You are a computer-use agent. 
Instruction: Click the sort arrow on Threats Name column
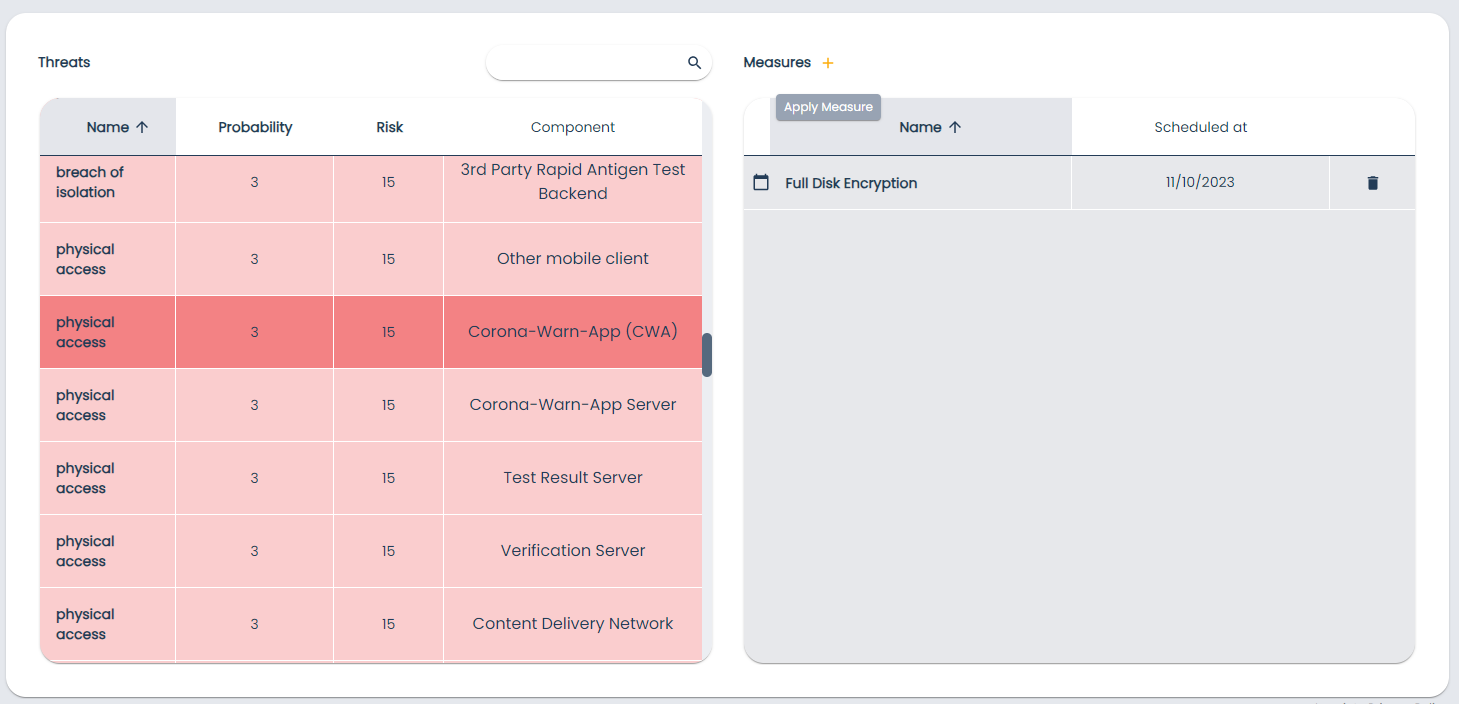tap(141, 127)
